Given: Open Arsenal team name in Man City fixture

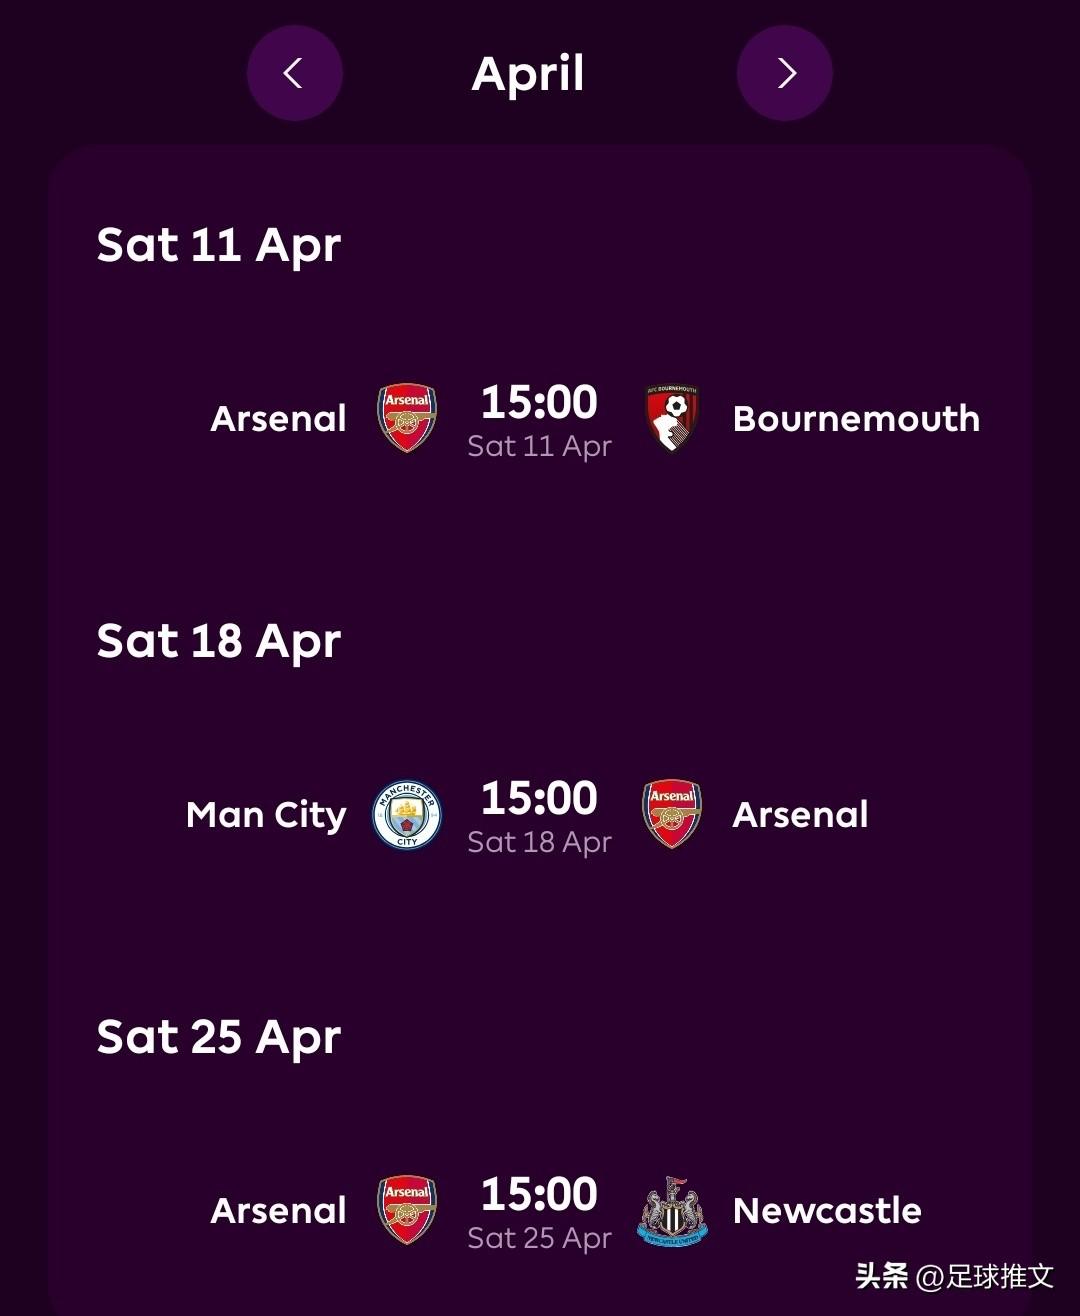Looking at the screenshot, I should tap(800, 815).
